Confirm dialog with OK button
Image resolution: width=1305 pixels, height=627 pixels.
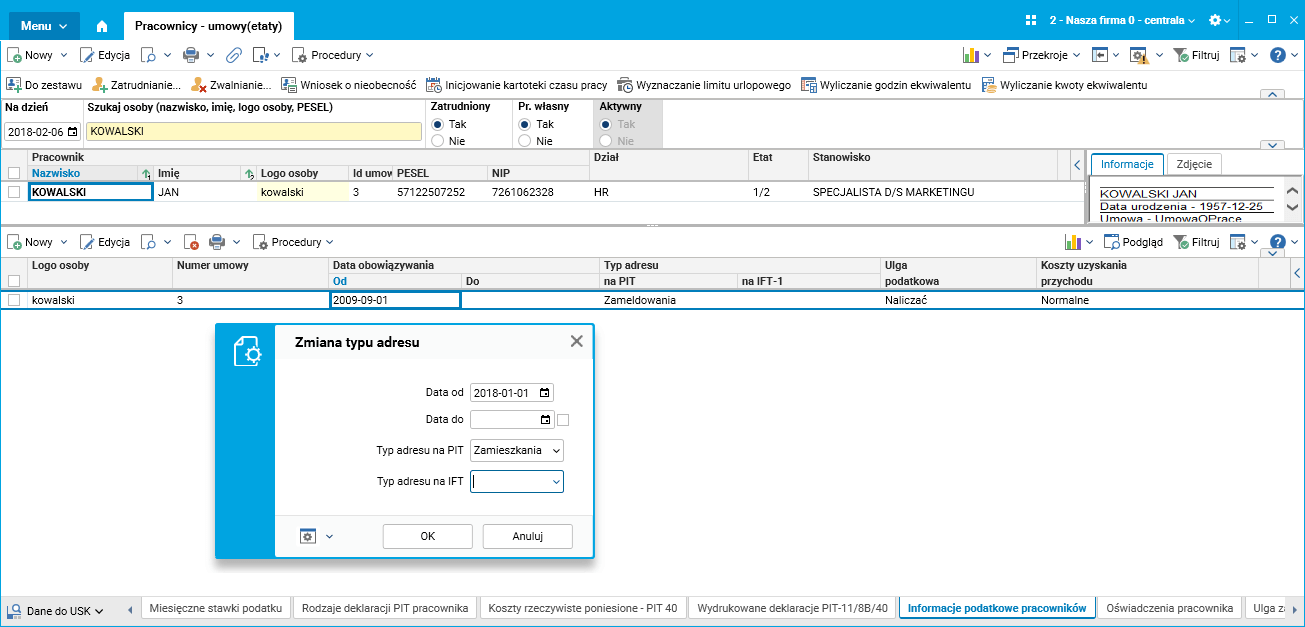pos(428,536)
